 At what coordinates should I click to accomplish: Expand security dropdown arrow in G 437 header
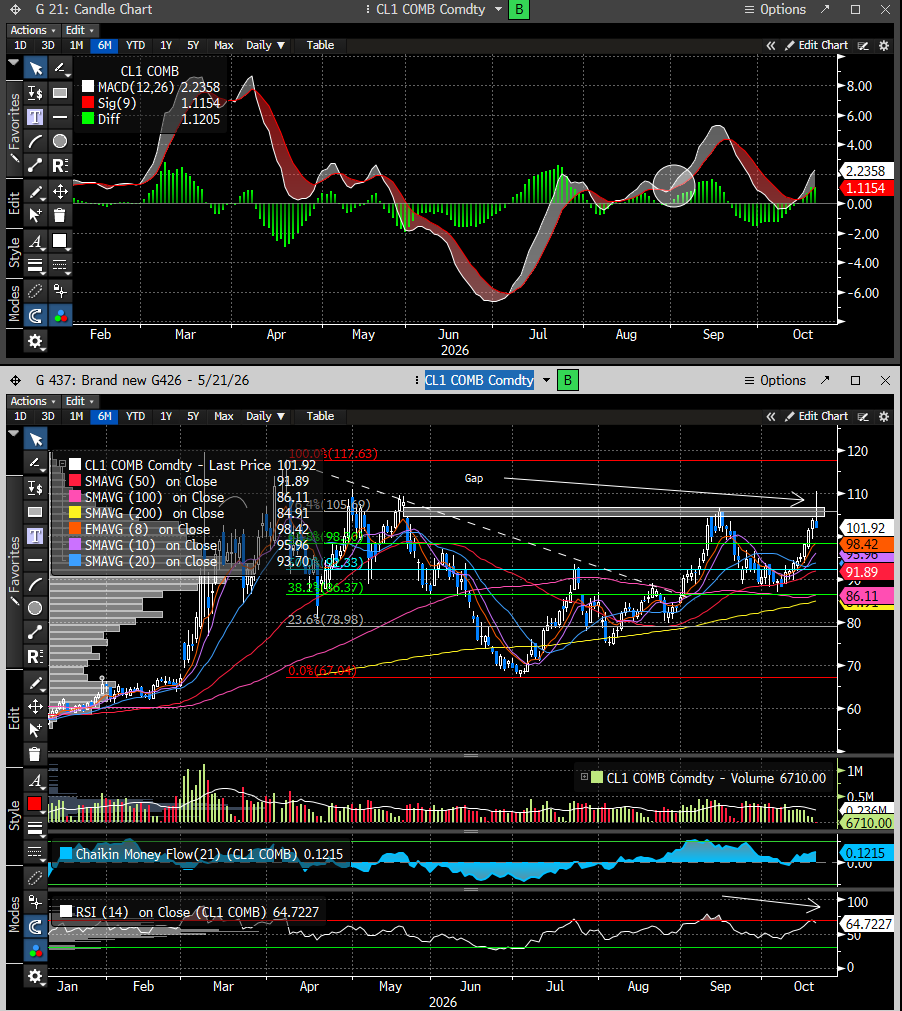(547, 380)
